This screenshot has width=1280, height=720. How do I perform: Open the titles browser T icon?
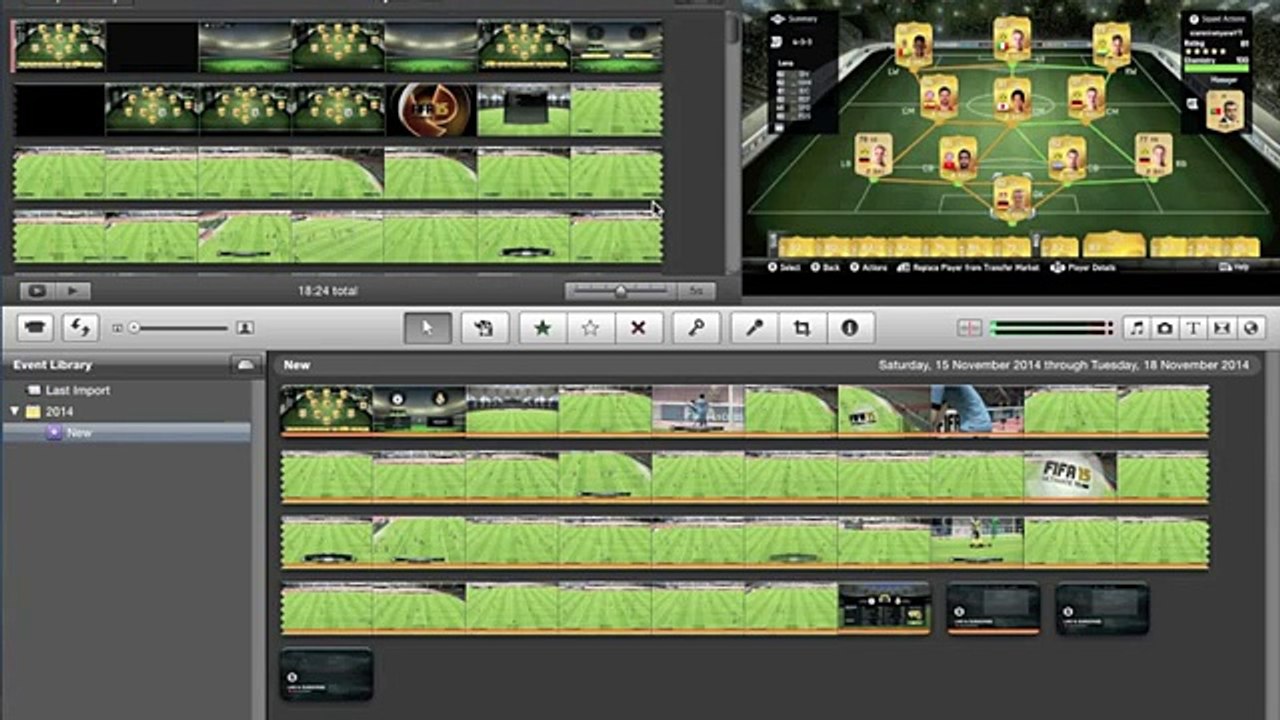pyautogui.click(x=1193, y=328)
